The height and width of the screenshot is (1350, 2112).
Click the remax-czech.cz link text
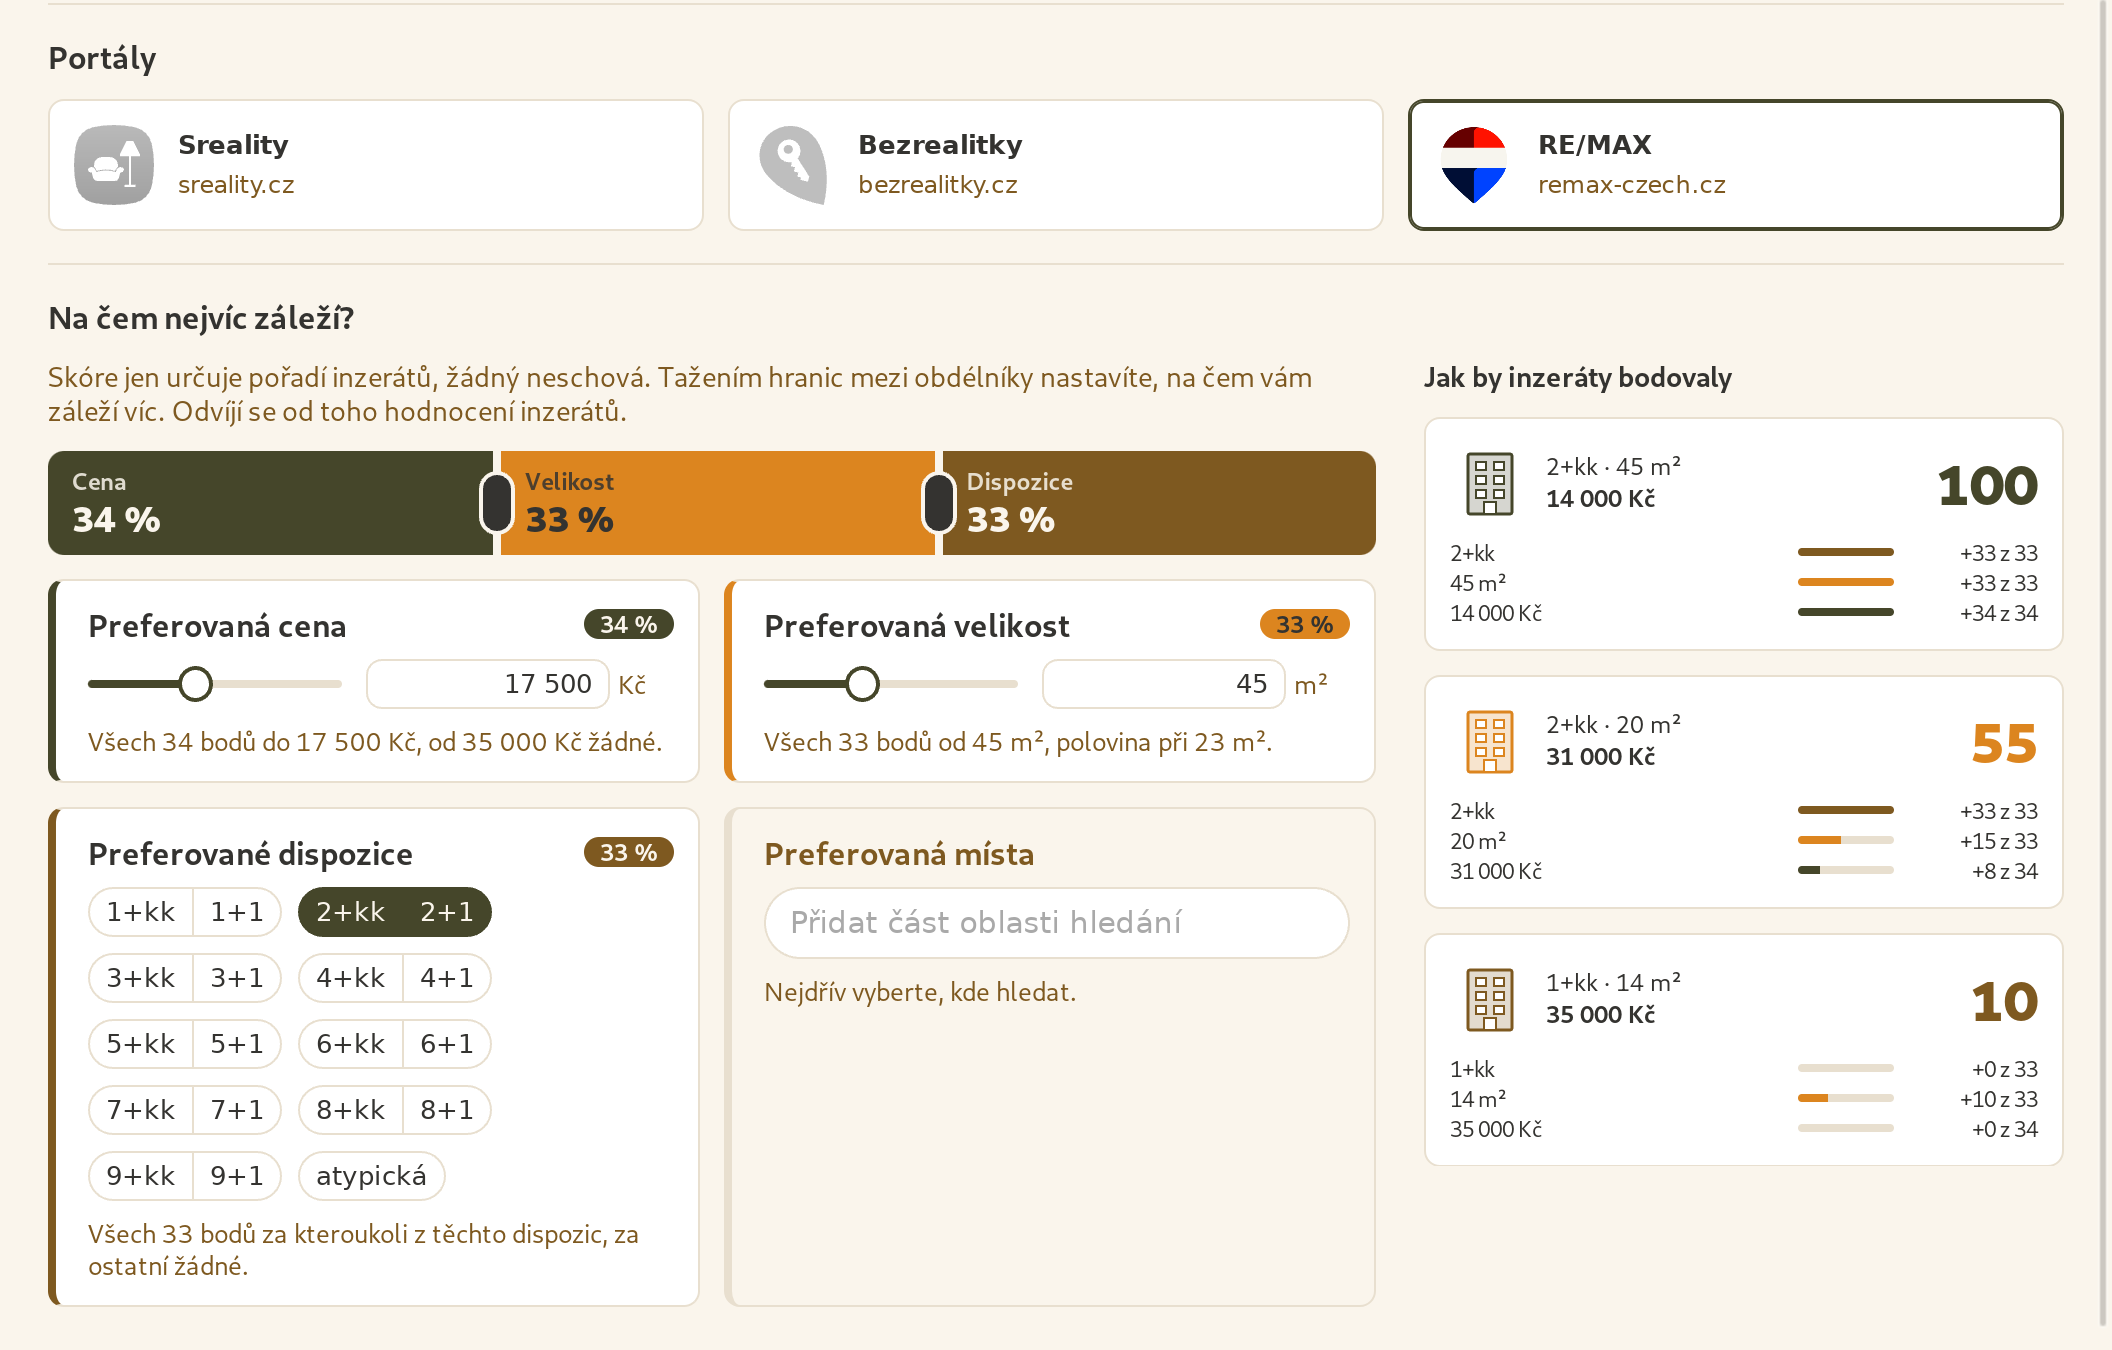click(x=1632, y=185)
